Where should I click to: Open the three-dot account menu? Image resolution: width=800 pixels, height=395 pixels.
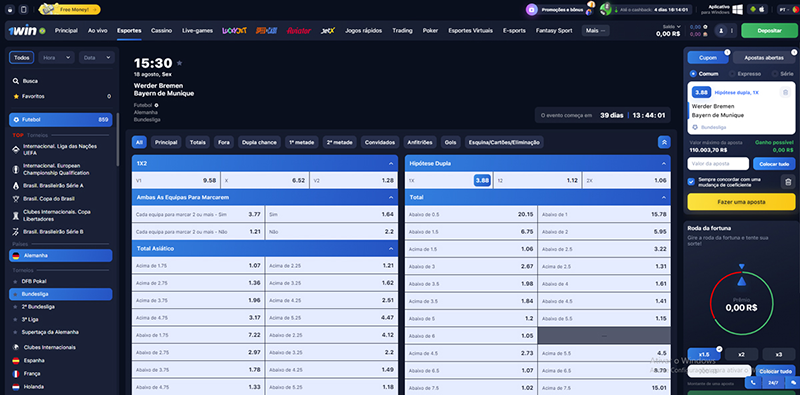click(x=732, y=31)
